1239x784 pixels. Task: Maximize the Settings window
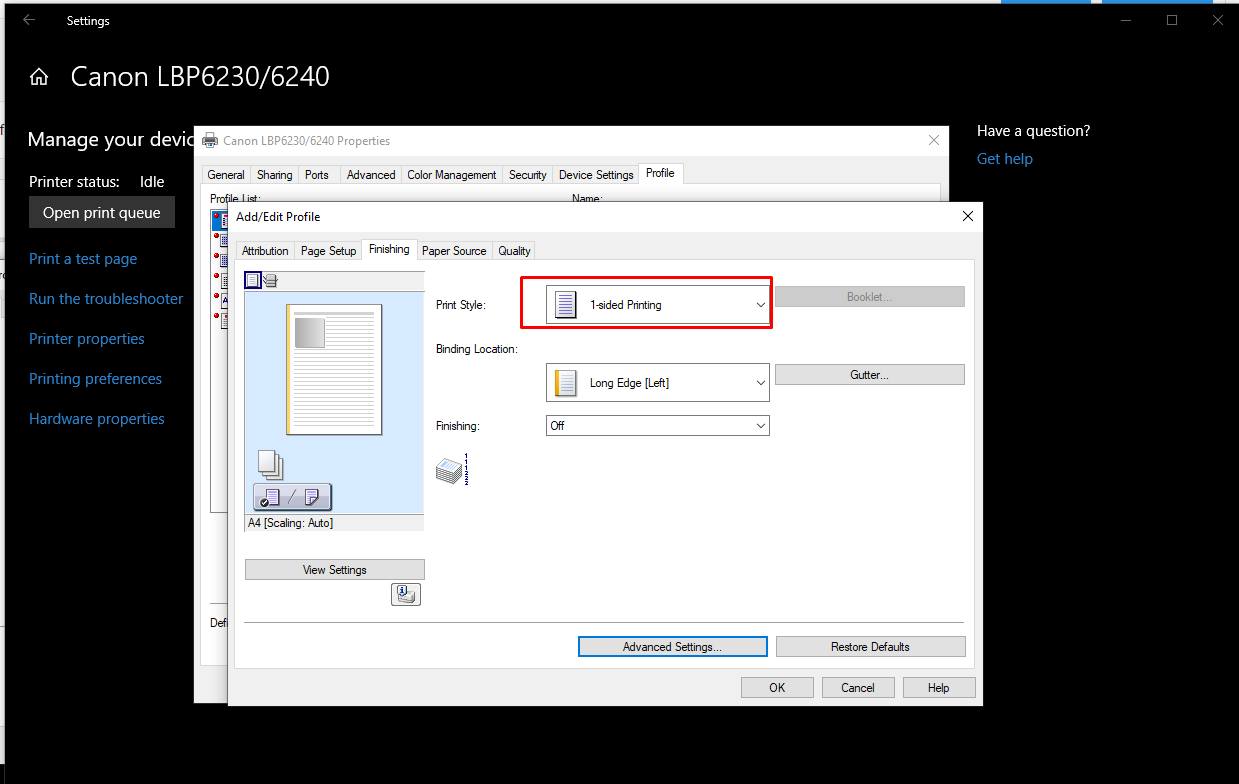pos(1172,20)
